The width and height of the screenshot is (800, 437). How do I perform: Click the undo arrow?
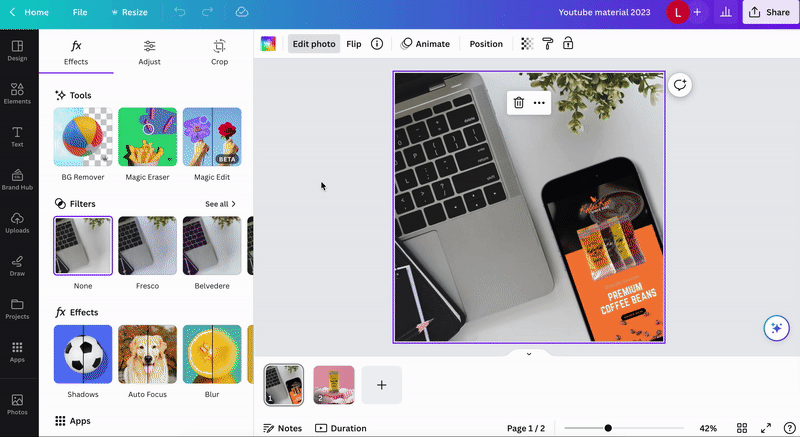pyautogui.click(x=179, y=12)
